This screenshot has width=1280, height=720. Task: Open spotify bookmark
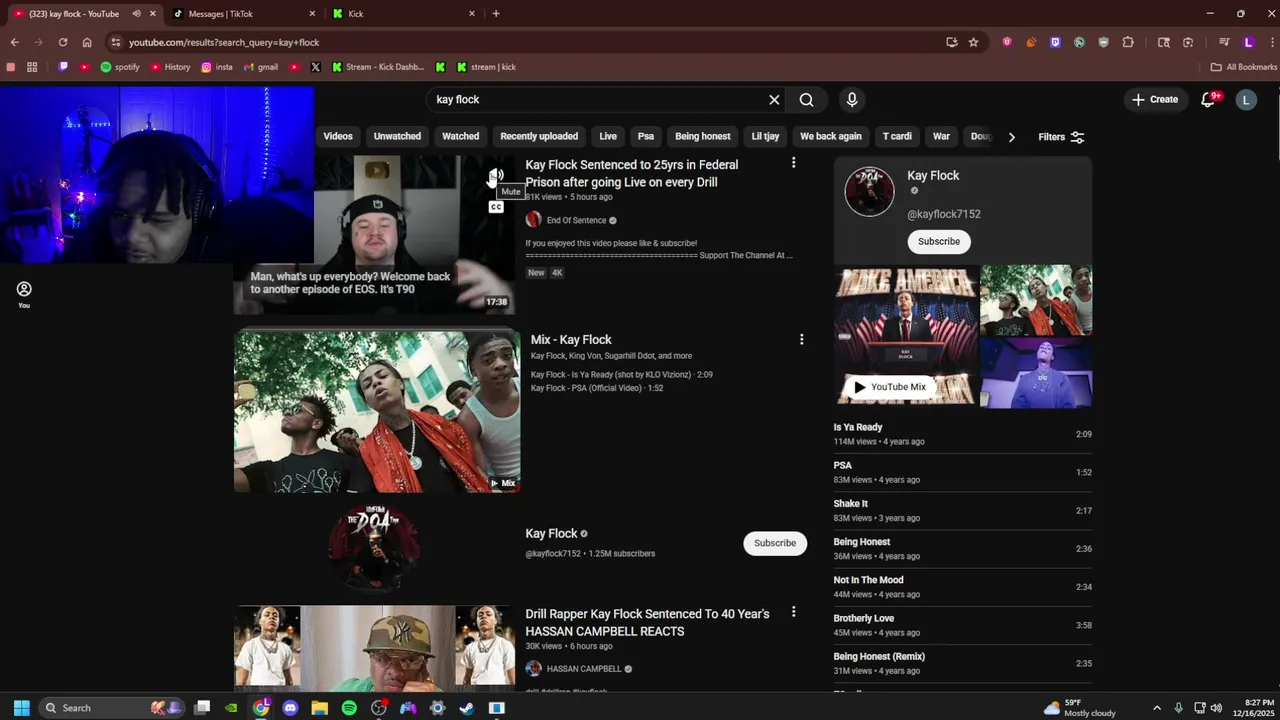tap(120, 67)
